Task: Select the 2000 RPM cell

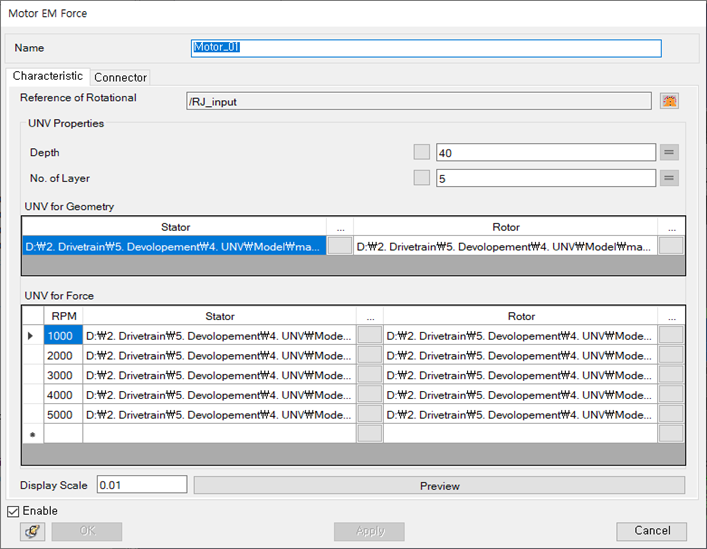Action: (x=63, y=355)
